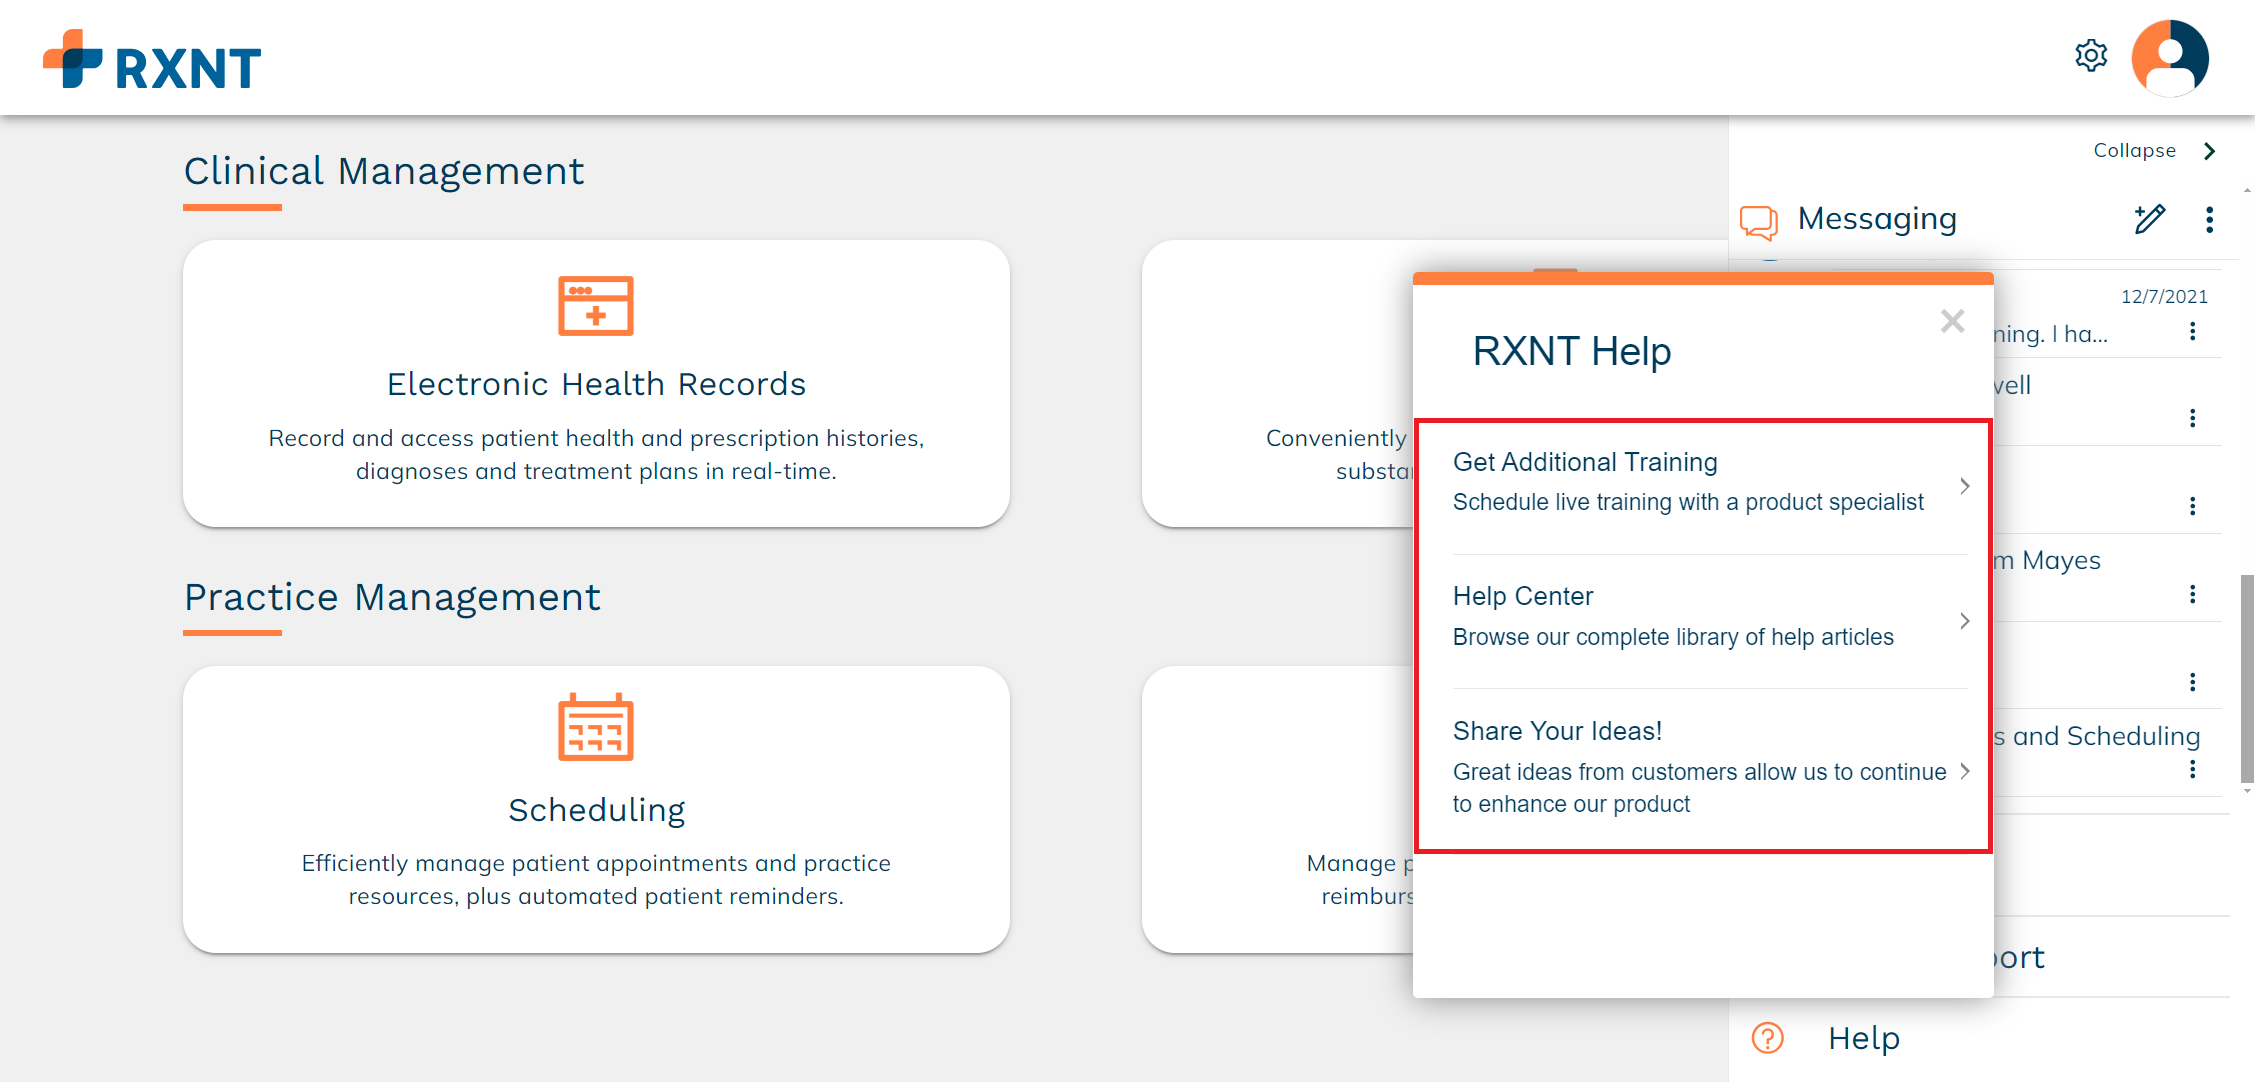The image size is (2255, 1082).
Task: Click the Practice Management heading
Action: (392, 597)
